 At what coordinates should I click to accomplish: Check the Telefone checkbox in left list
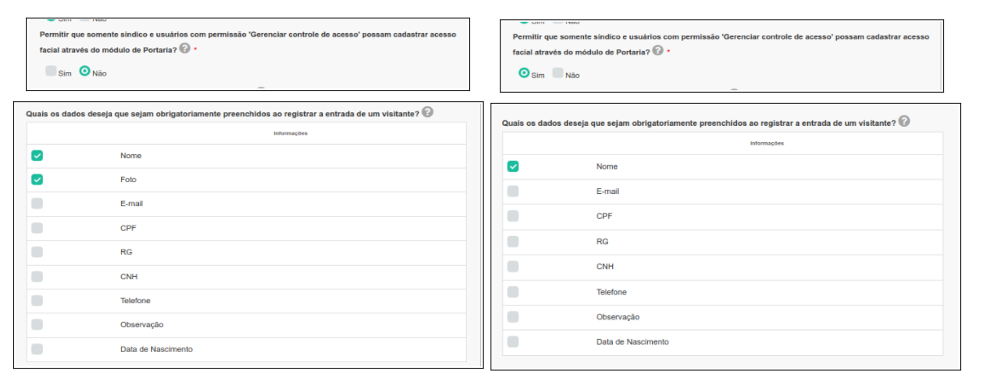tap(37, 300)
